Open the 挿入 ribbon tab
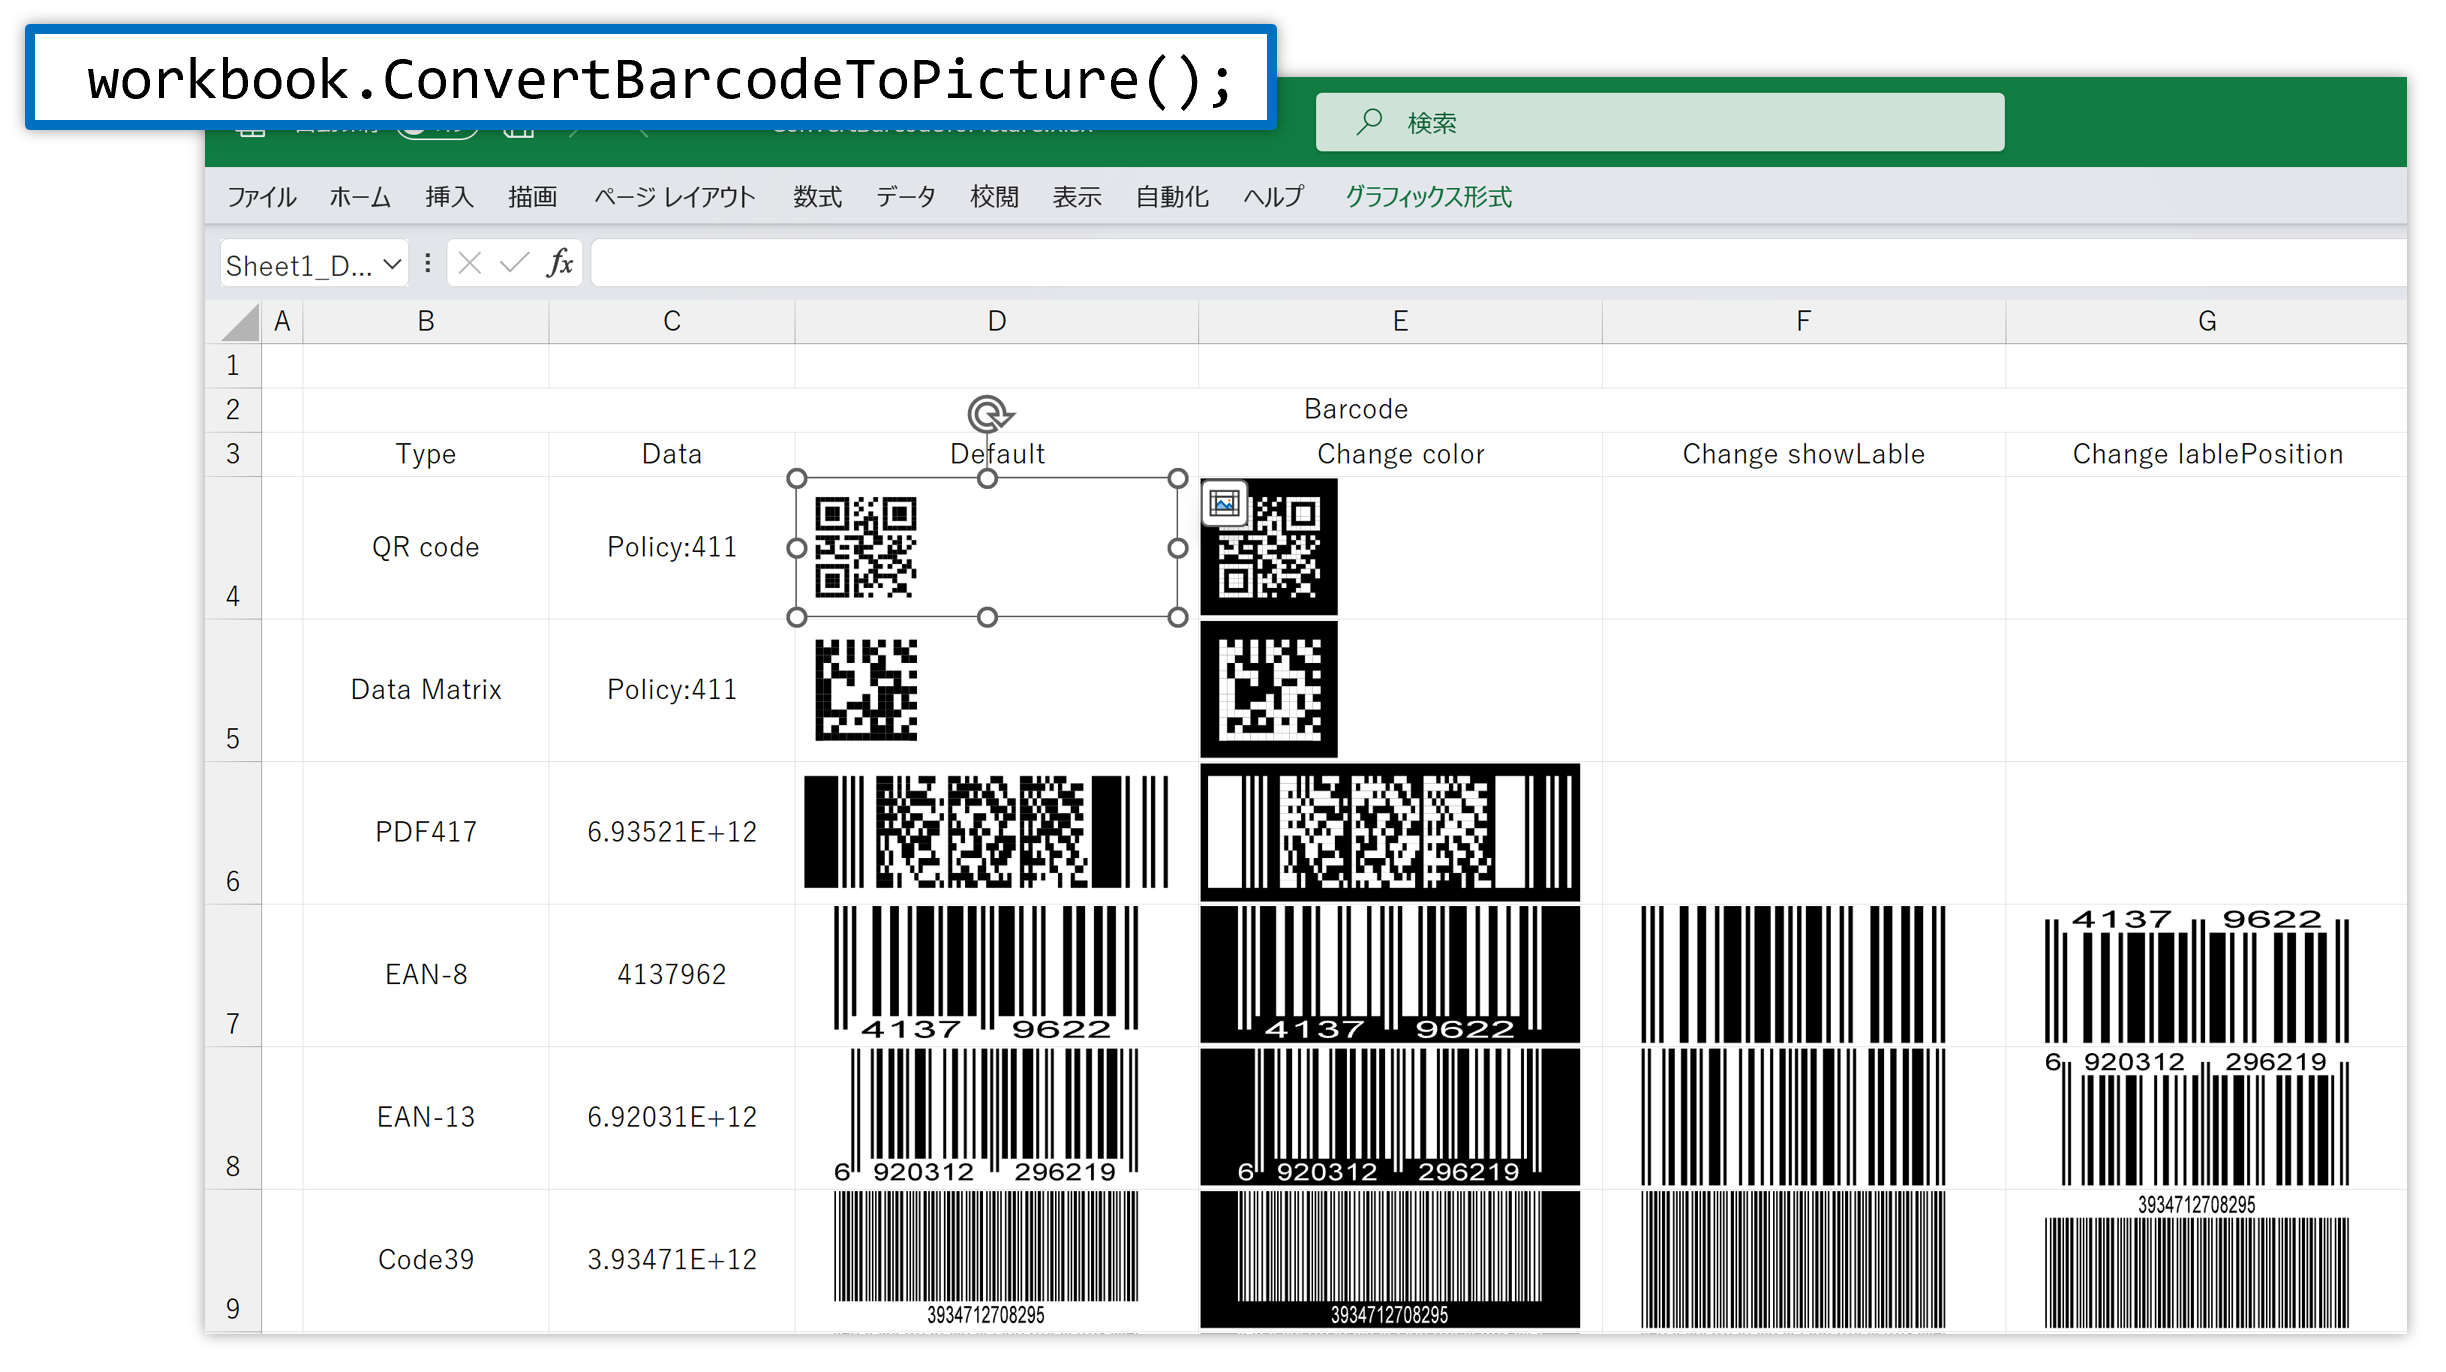Image resolution: width=2446 pixels, height=1372 pixels. click(449, 197)
